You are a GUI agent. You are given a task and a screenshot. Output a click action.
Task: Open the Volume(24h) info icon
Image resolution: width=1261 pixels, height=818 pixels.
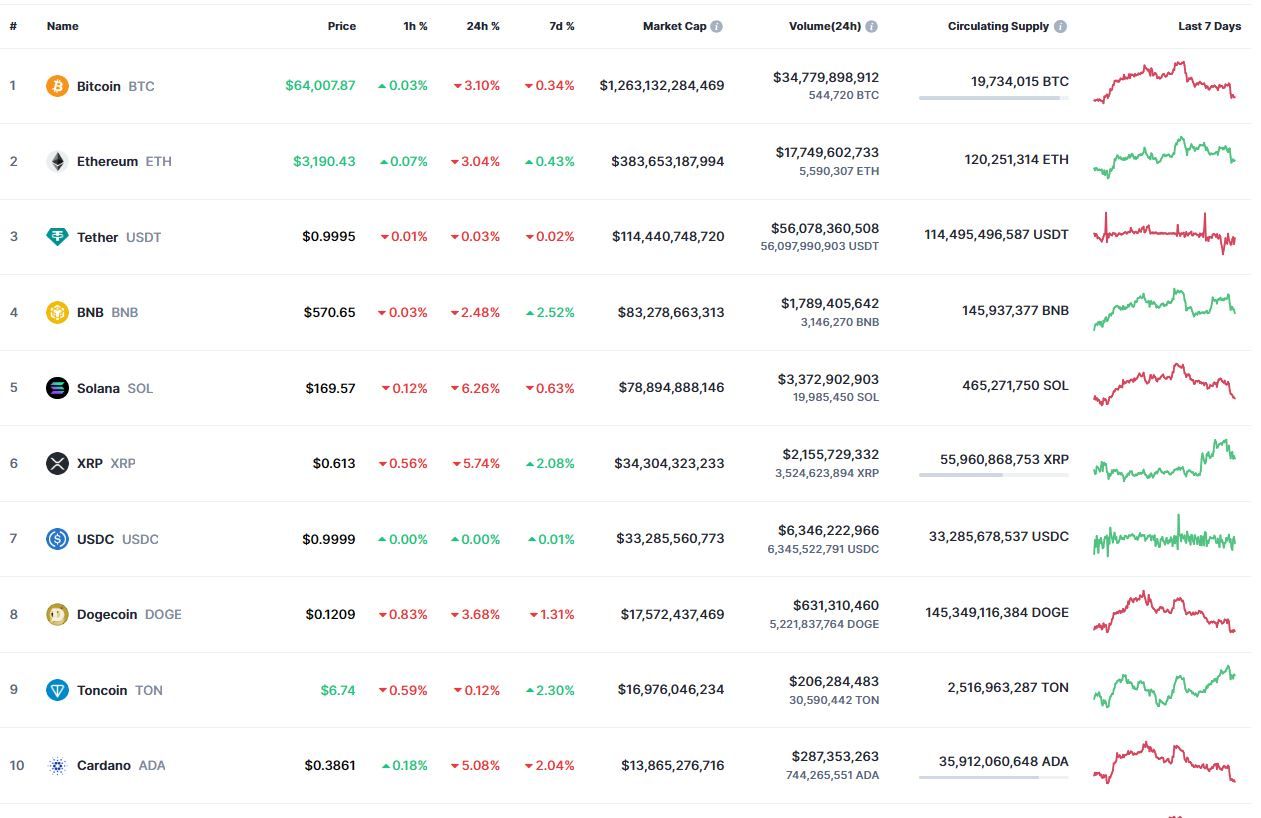872,27
